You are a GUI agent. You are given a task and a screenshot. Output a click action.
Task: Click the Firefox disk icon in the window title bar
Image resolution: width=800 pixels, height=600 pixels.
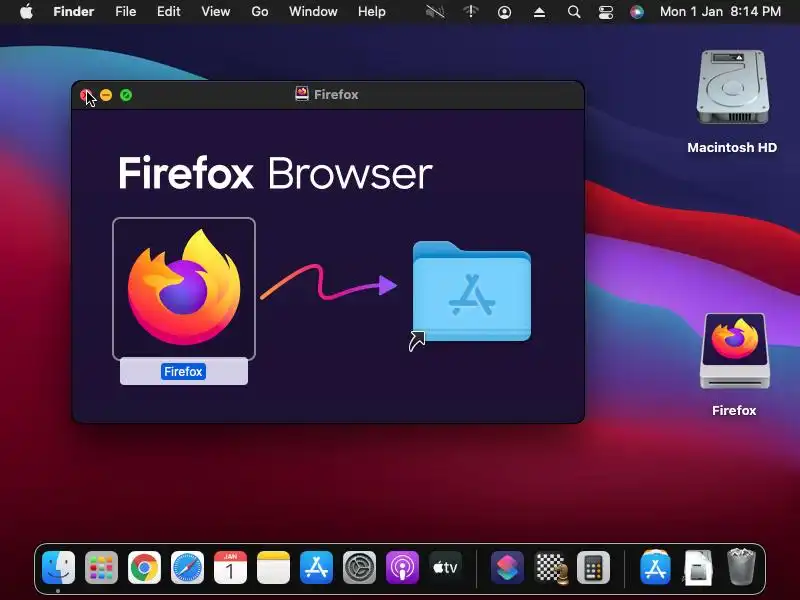pyautogui.click(x=302, y=94)
